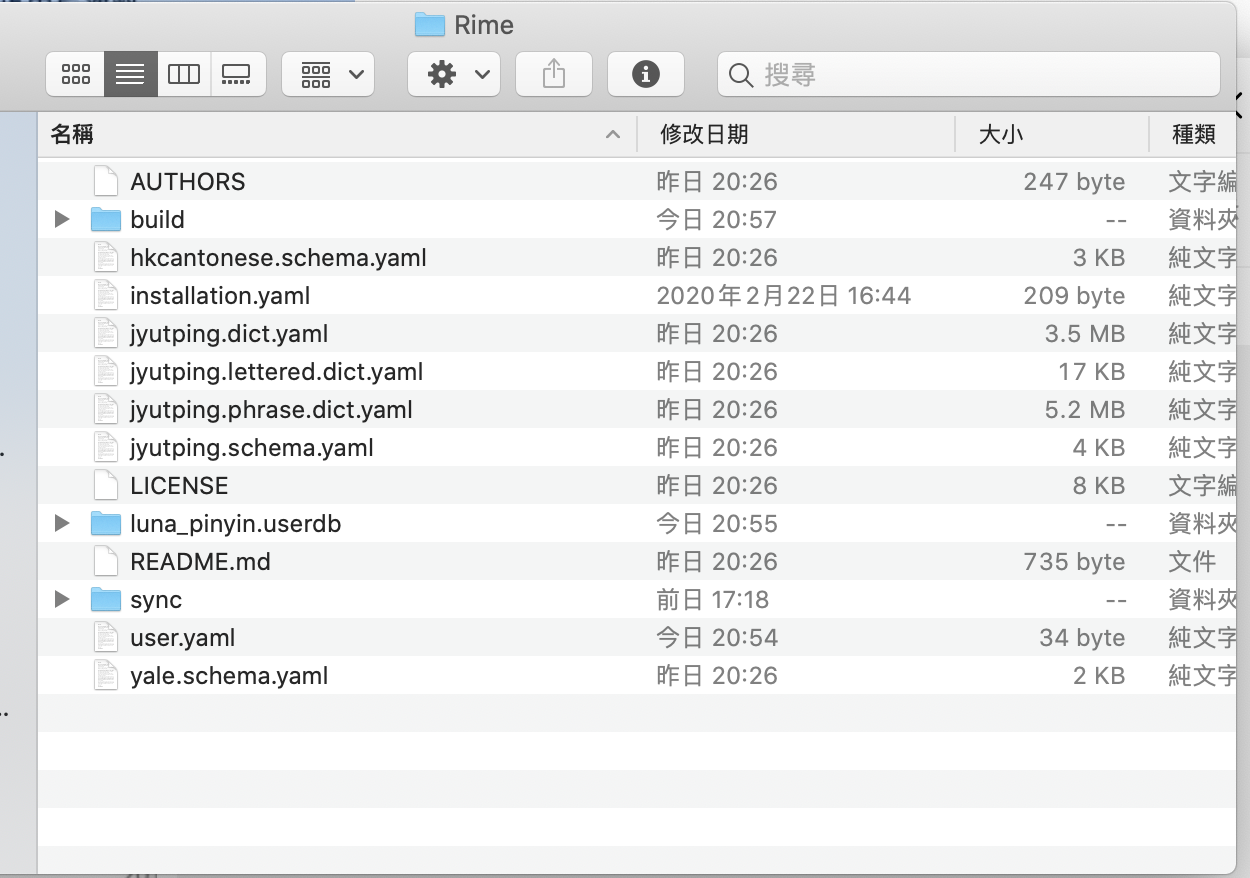Sort by the 修改日期 column header
The image size is (1250, 878).
tap(796, 135)
